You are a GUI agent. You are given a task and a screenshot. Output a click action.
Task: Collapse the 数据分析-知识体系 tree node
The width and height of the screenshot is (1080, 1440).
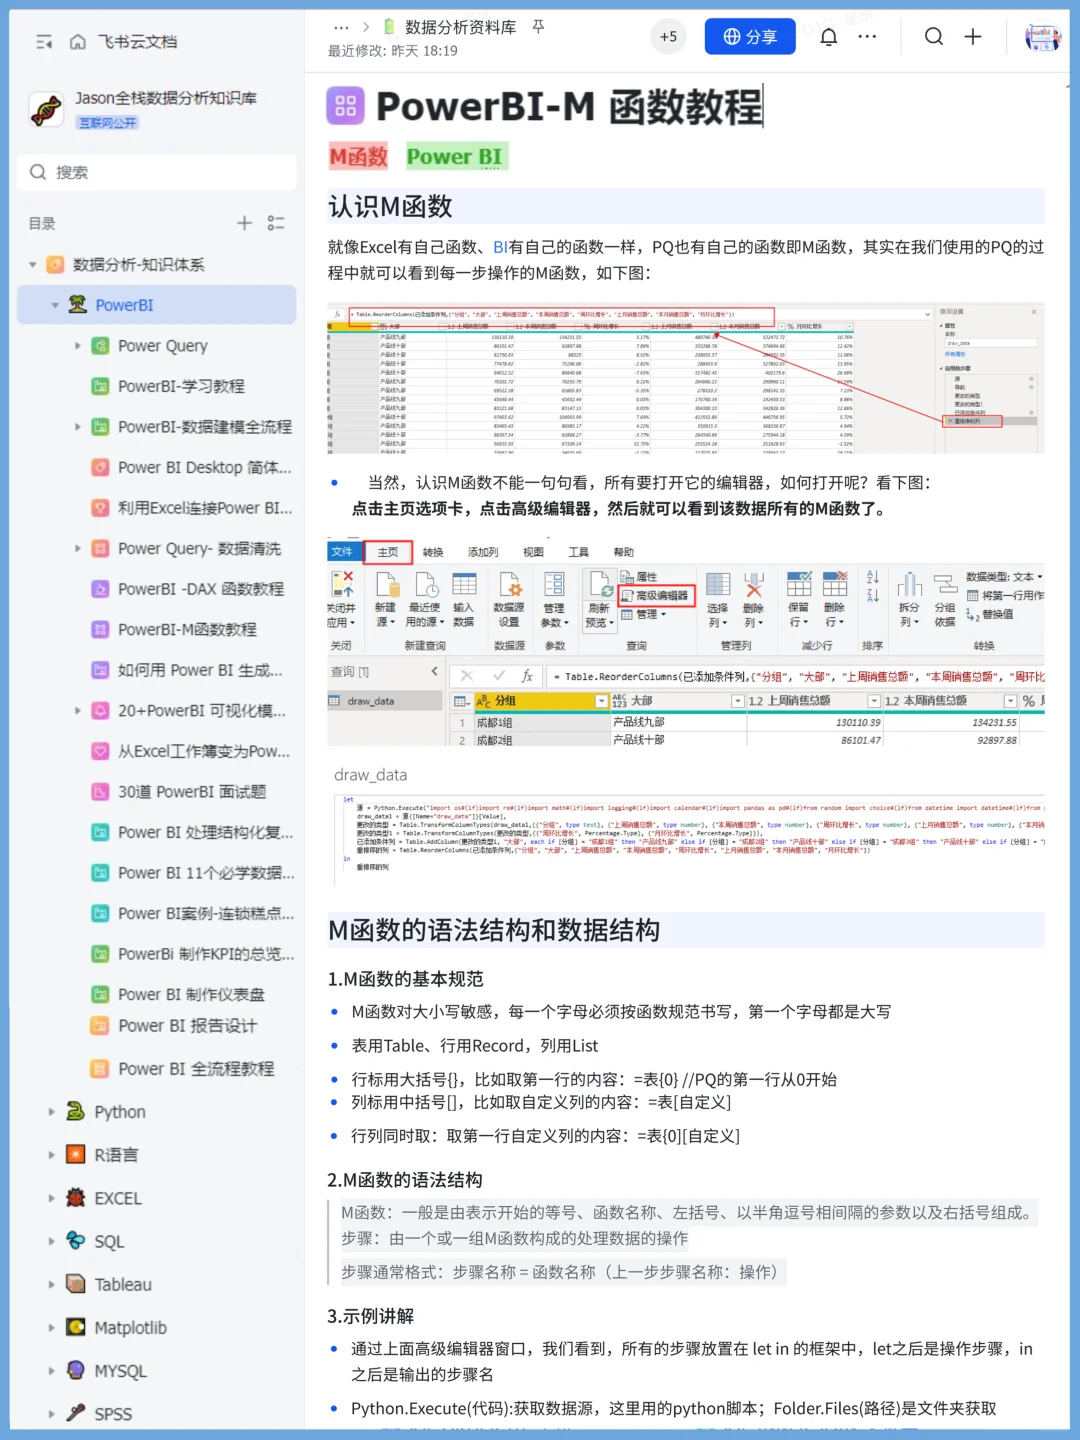[x=33, y=265]
